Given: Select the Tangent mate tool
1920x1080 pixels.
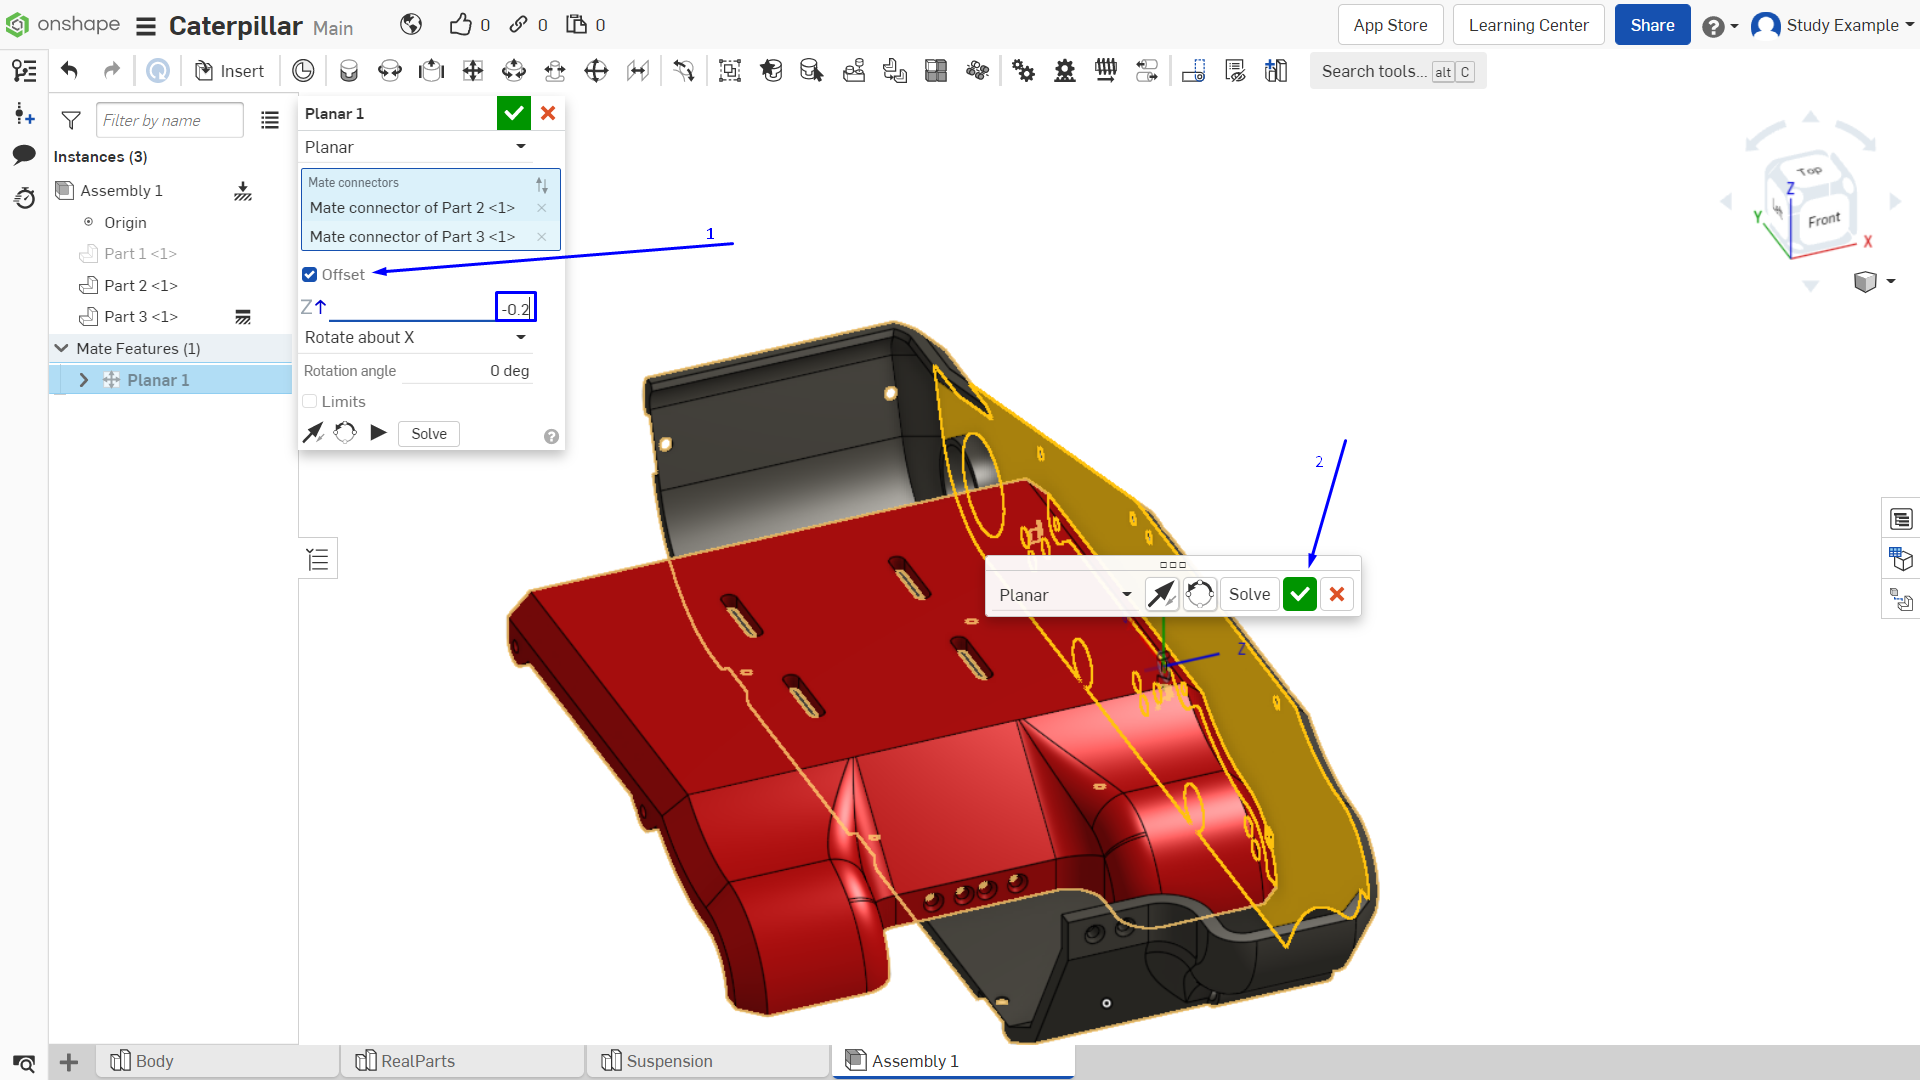Looking at the screenshot, I should (684, 71).
